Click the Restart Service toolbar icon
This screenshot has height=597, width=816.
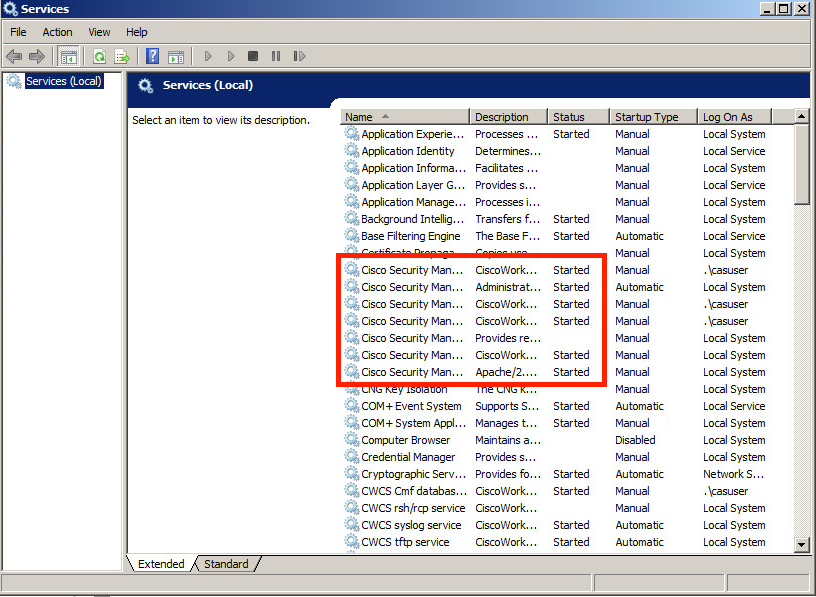point(299,56)
